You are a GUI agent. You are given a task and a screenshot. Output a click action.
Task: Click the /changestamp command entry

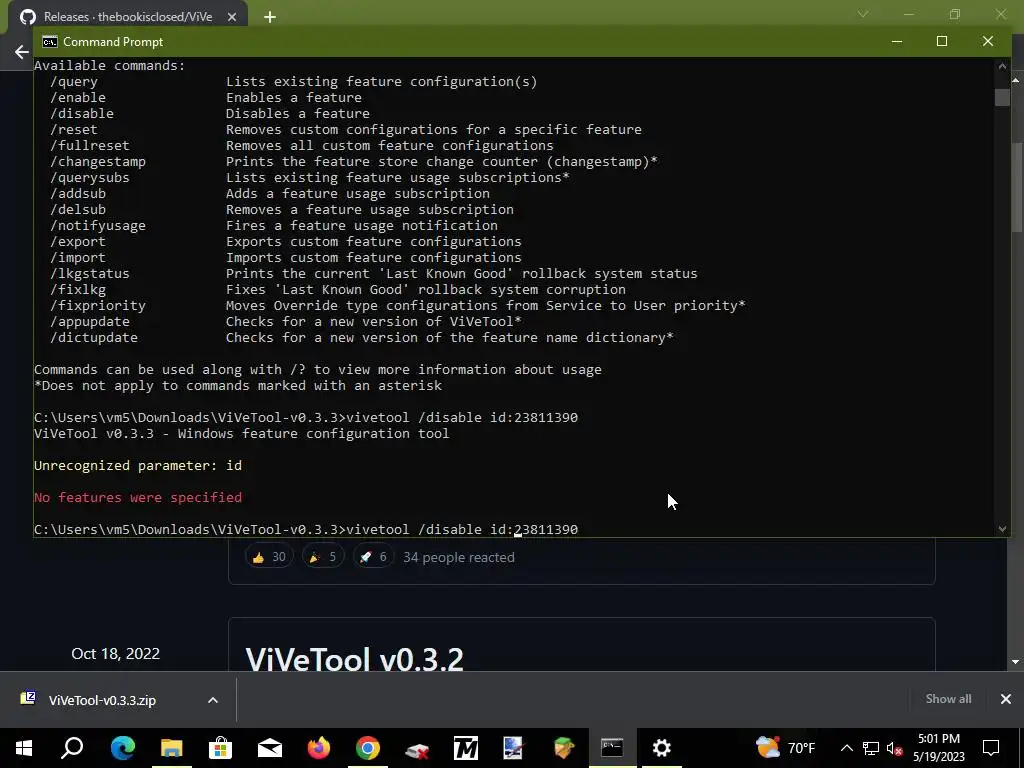click(98, 161)
